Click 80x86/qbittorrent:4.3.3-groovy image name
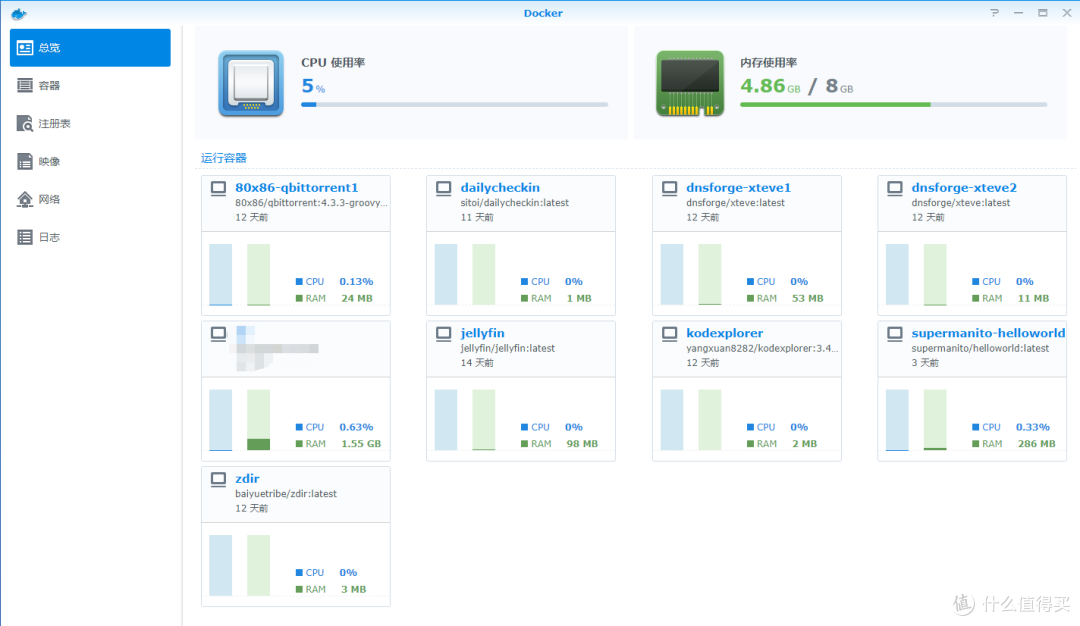The image size is (1080, 626). point(311,202)
